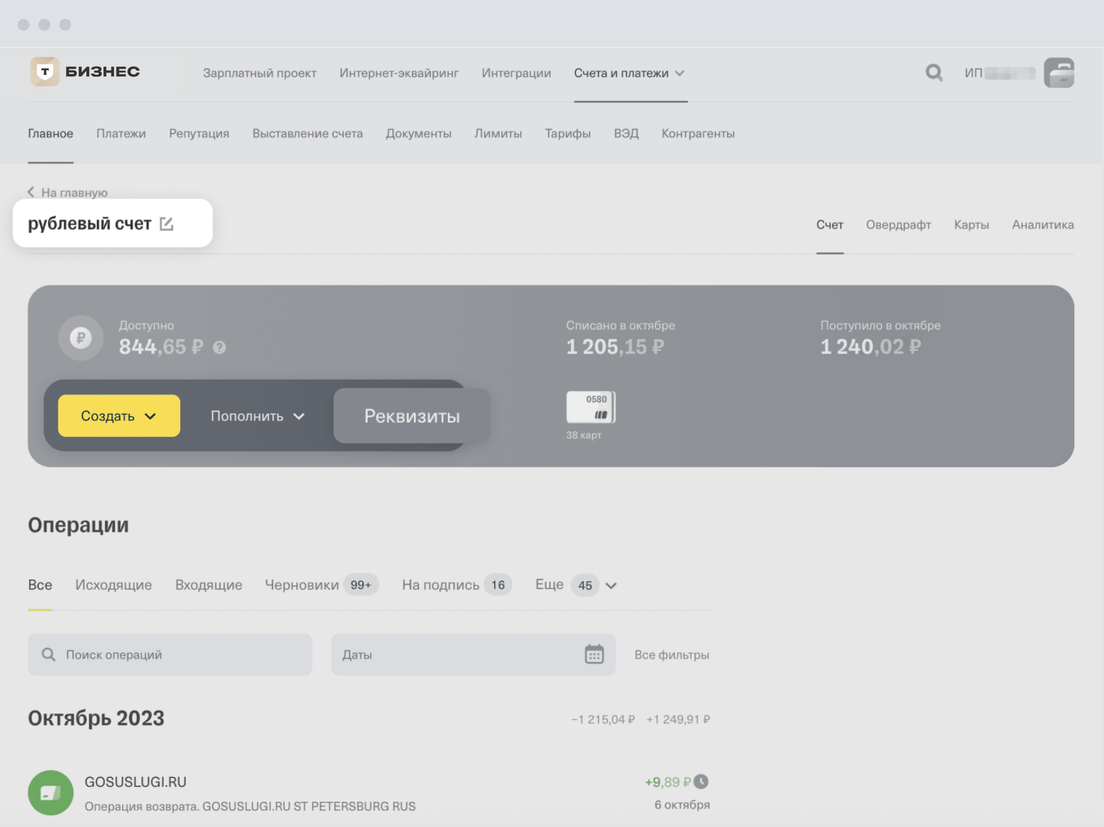1104x827 pixels.
Task: Select the Исходящие operations tab
Action: point(113,585)
